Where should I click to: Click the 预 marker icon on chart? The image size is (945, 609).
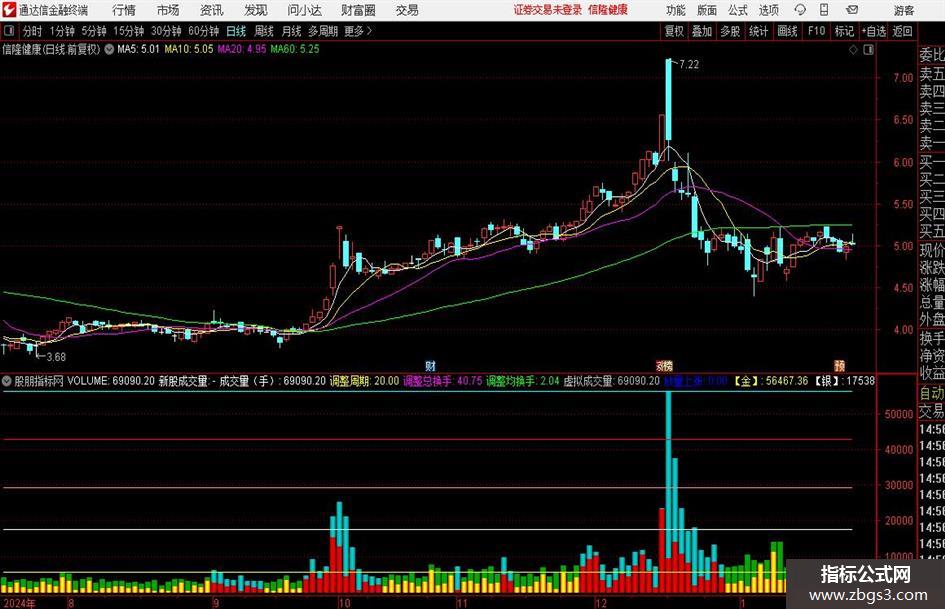point(840,365)
